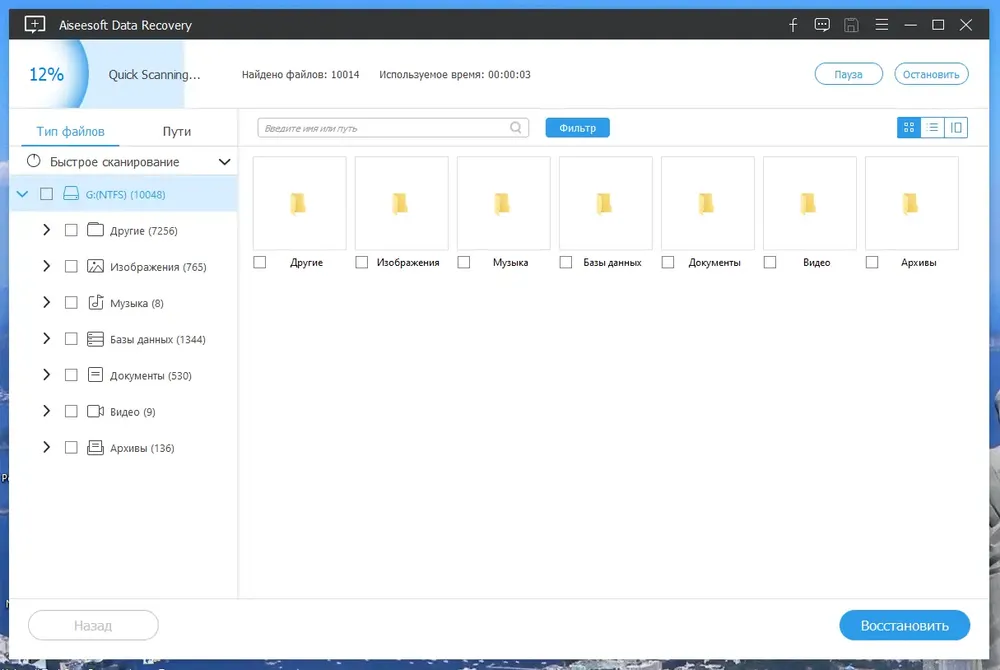Screen dimensions: 1000x670
Task: Click the Другие folder icon in tree
Action: (x=95, y=229)
